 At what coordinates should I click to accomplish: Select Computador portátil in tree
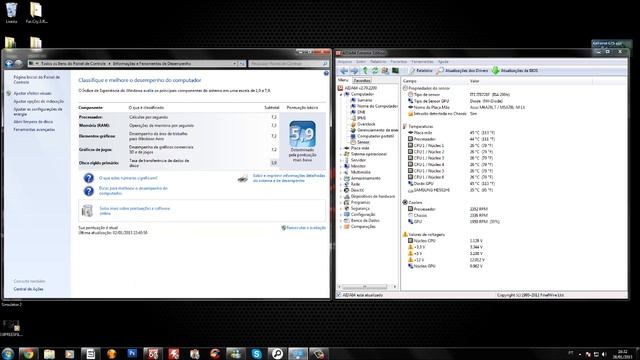pyautogui.click(x=376, y=136)
